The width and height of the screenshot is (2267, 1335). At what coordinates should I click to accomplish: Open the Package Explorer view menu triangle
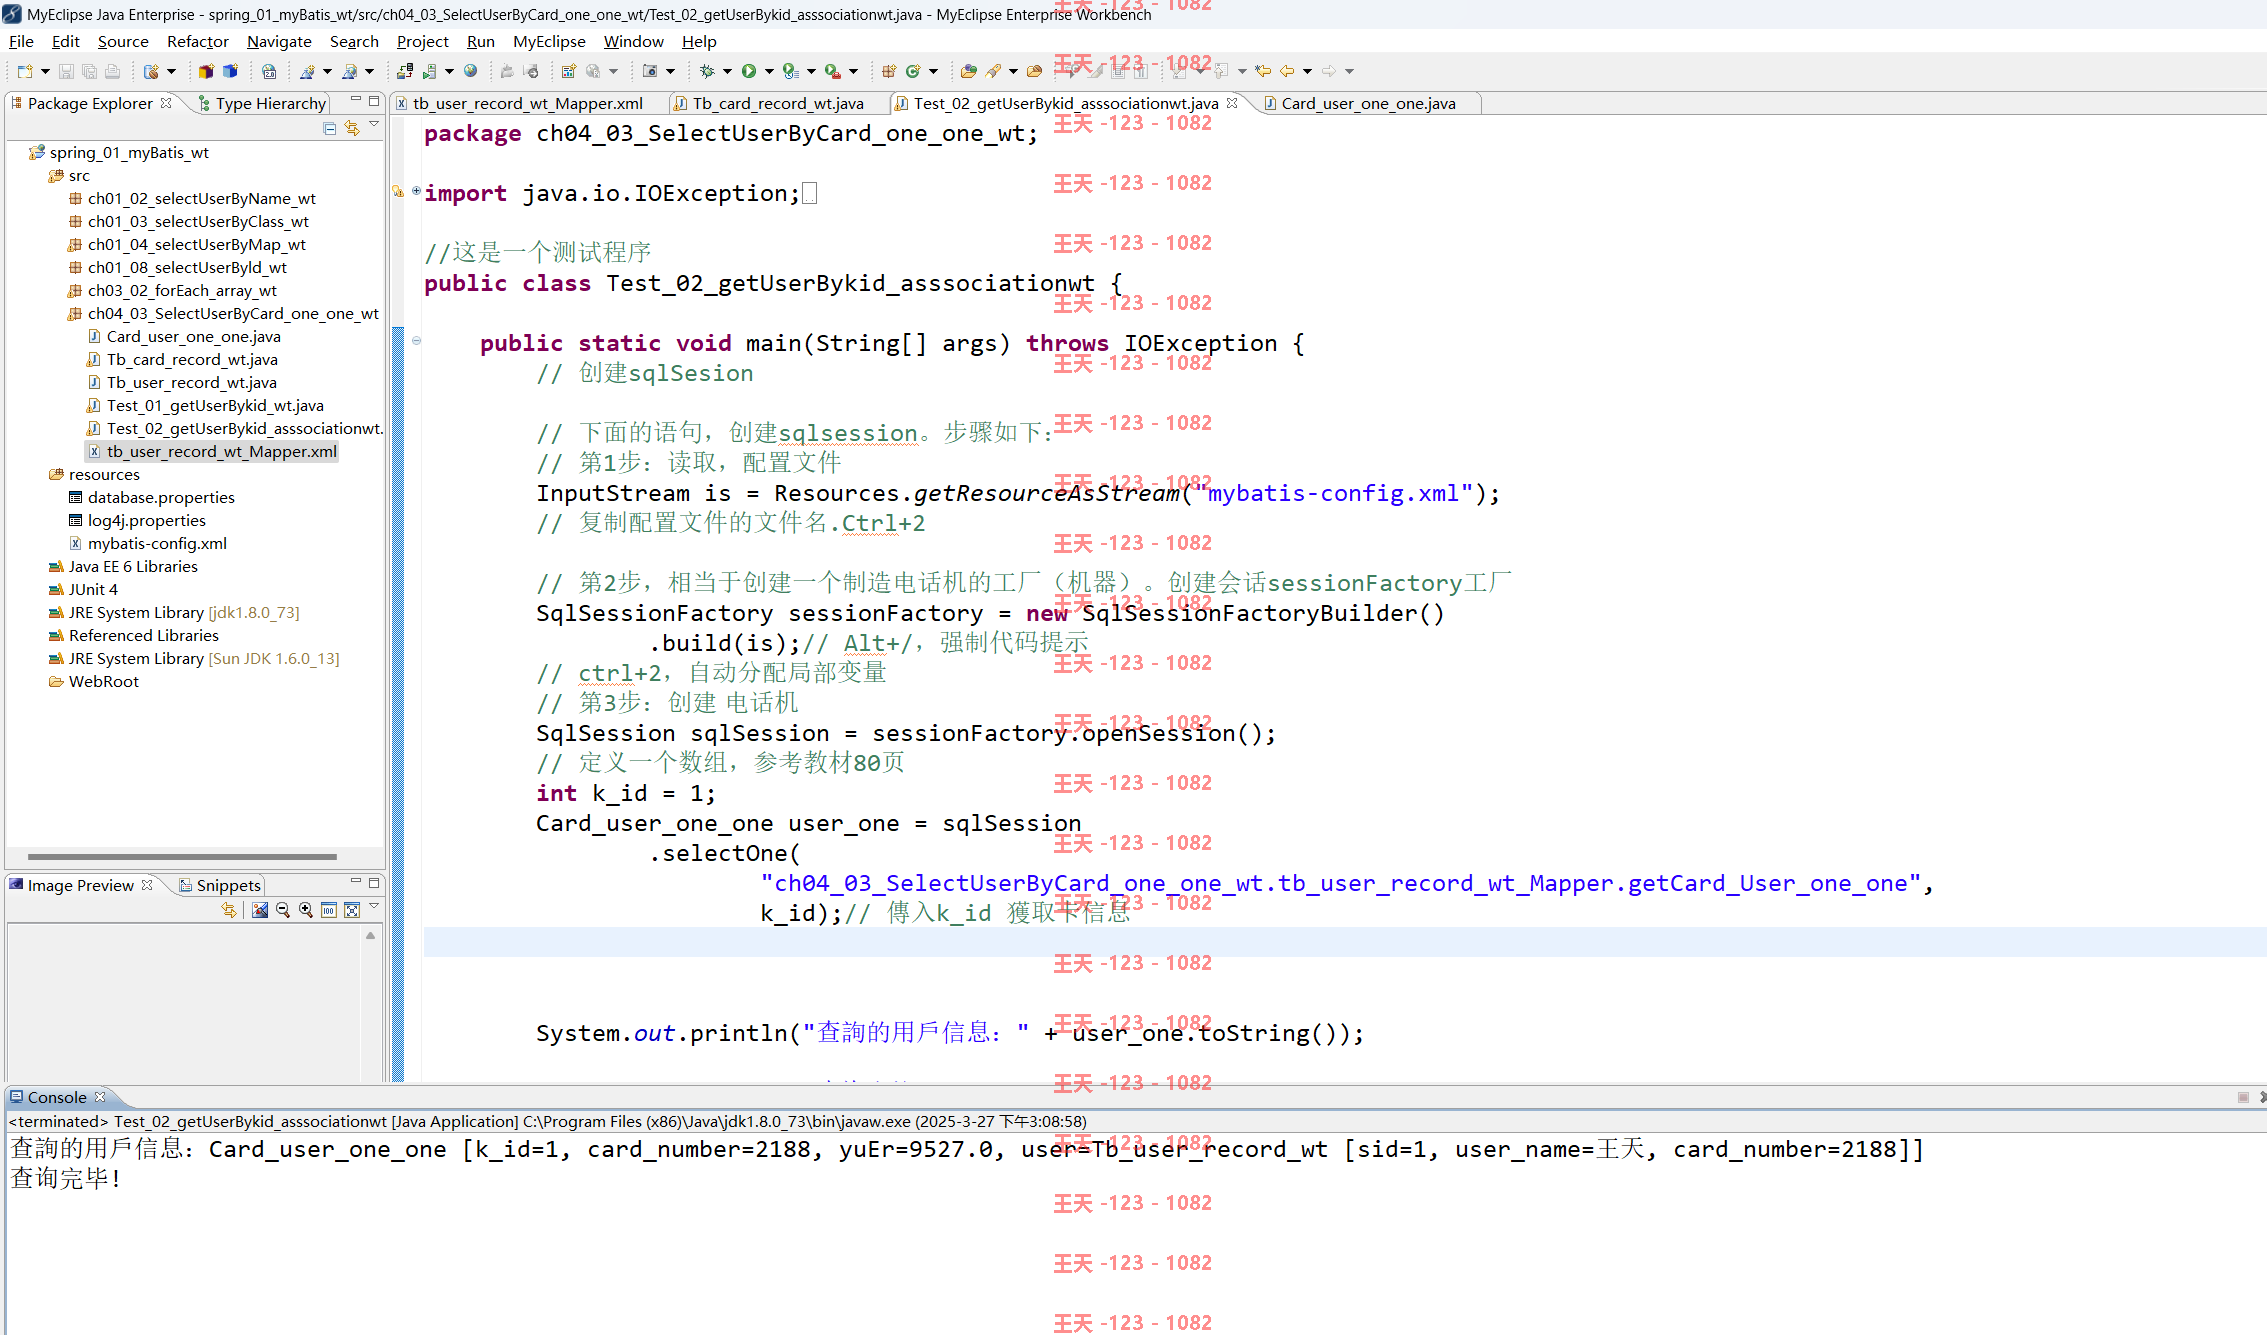[374, 125]
